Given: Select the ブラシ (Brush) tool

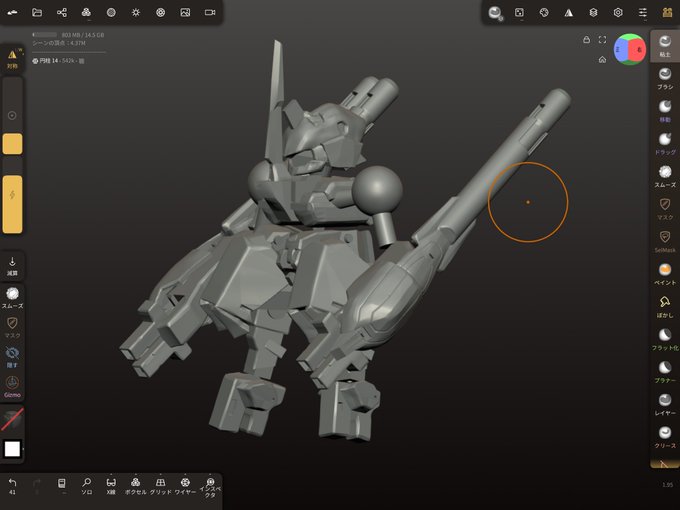Looking at the screenshot, I should tap(665, 78).
